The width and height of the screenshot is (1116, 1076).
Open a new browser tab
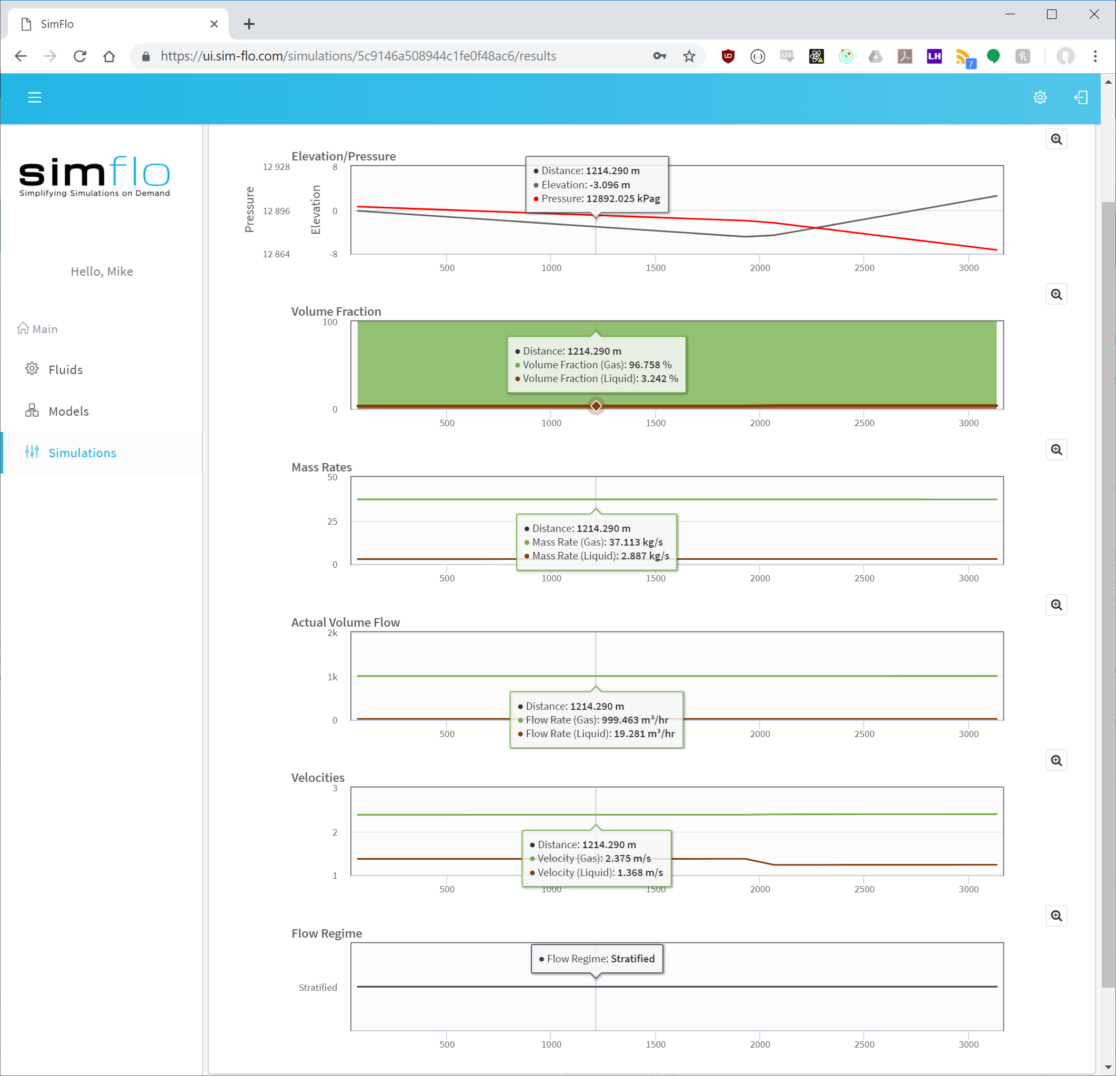[x=249, y=24]
